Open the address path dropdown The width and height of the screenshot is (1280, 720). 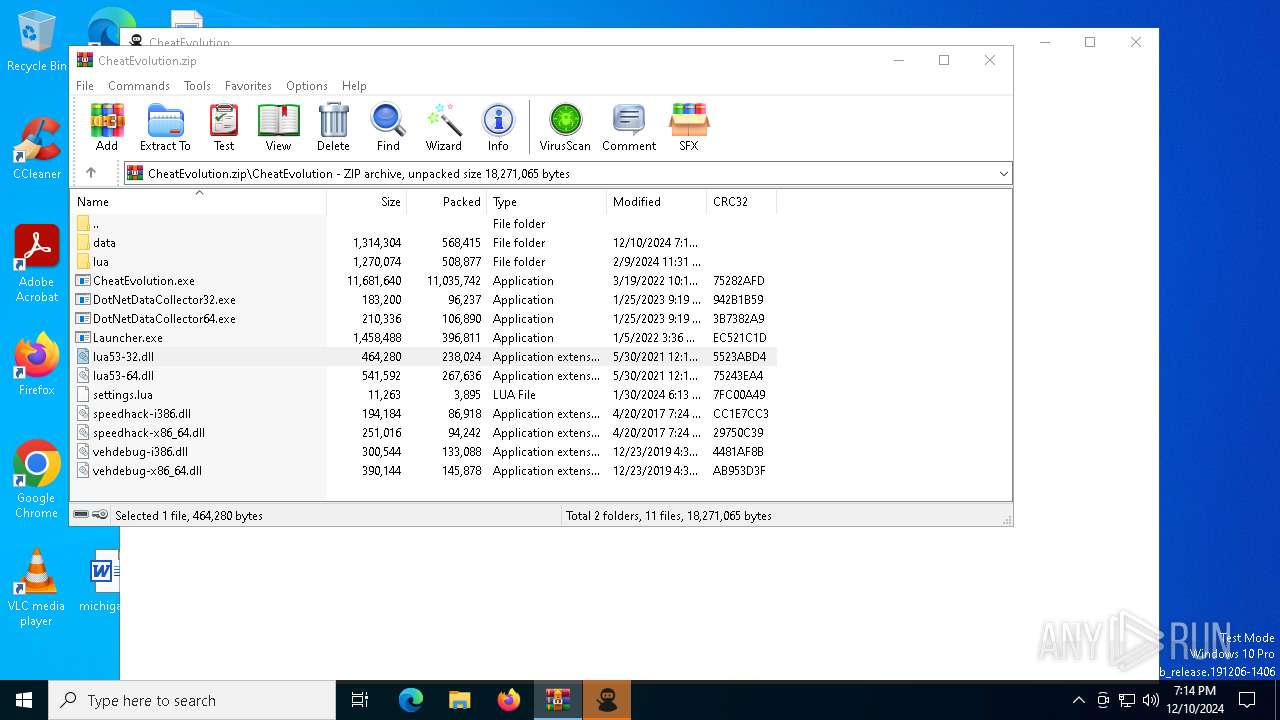point(1003,174)
